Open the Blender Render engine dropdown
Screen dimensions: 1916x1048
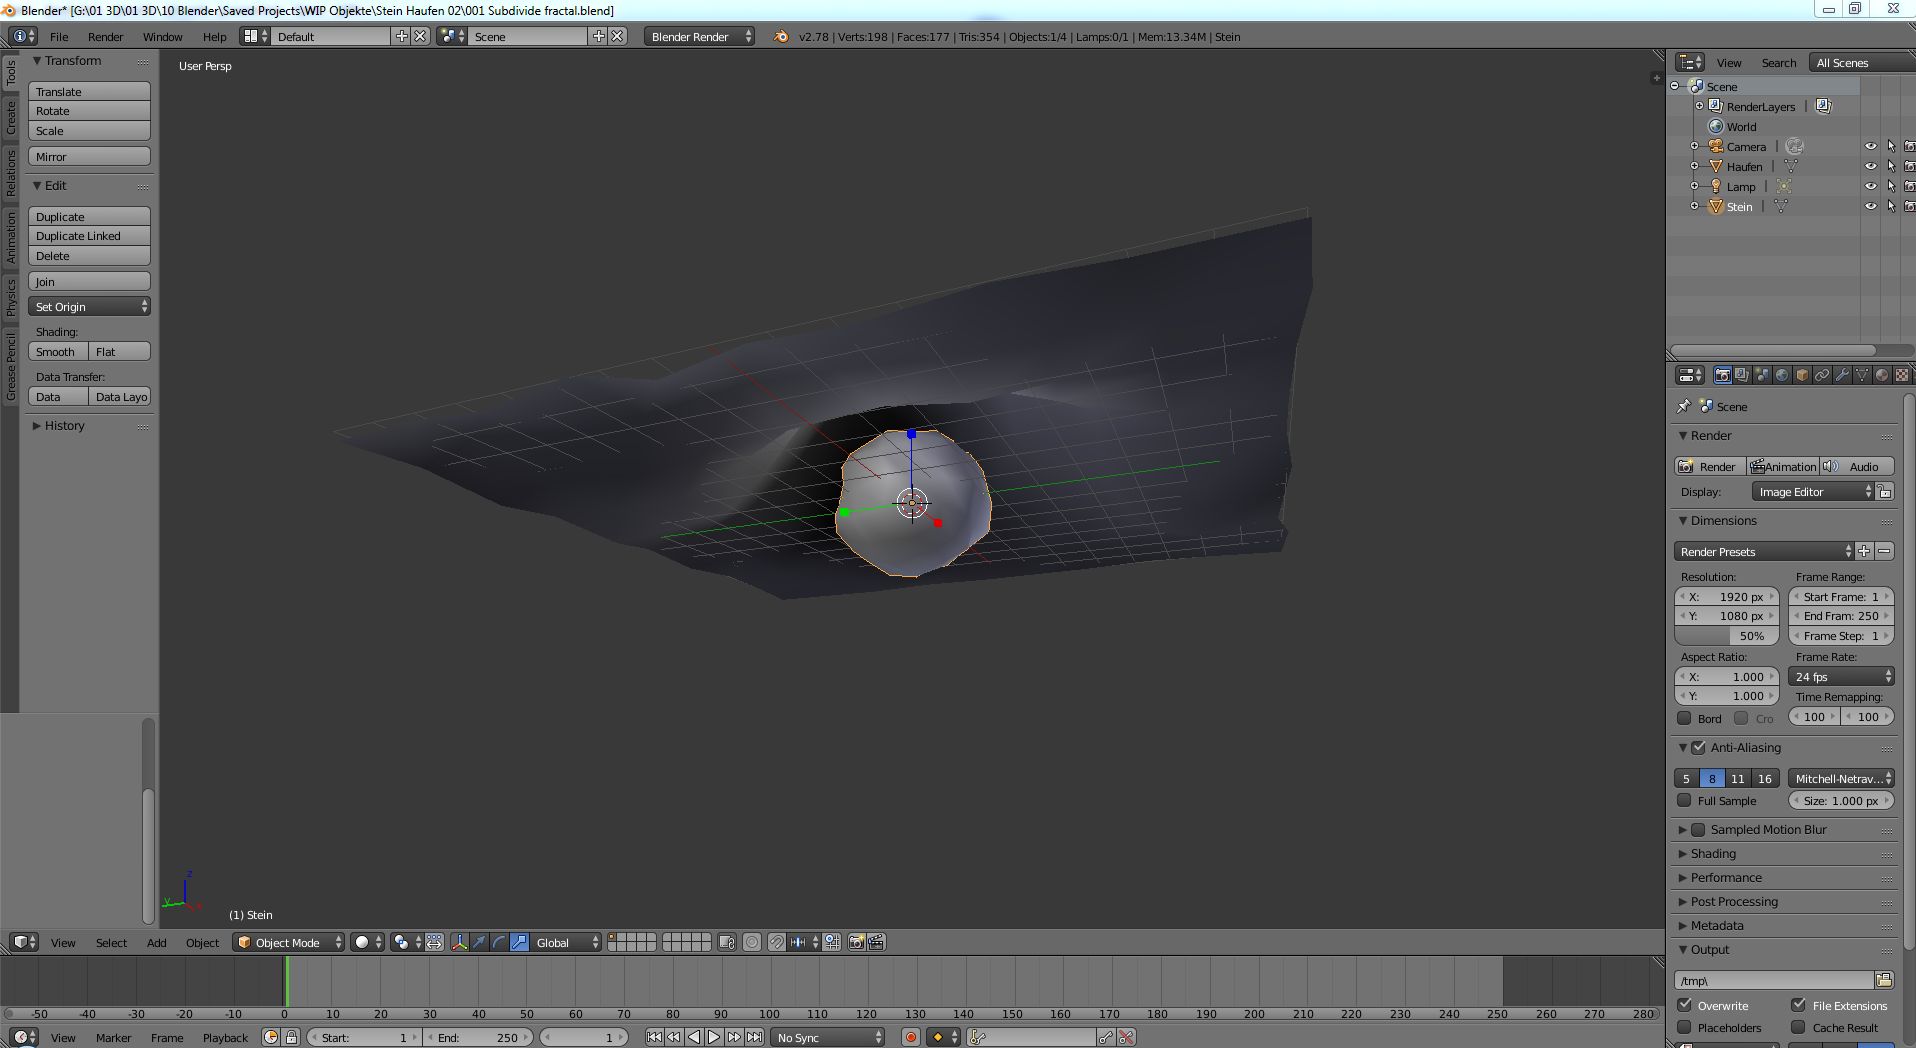click(699, 37)
